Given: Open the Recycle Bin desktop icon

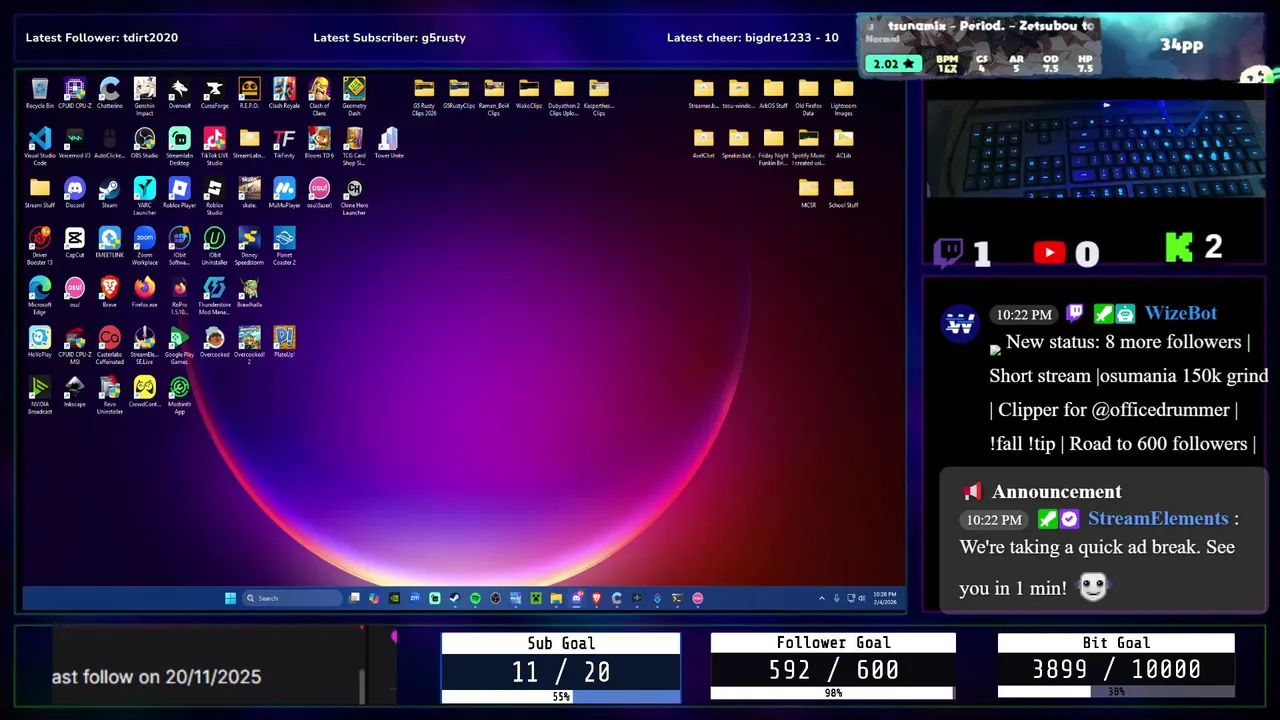Looking at the screenshot, I should [x=40, y=92].
